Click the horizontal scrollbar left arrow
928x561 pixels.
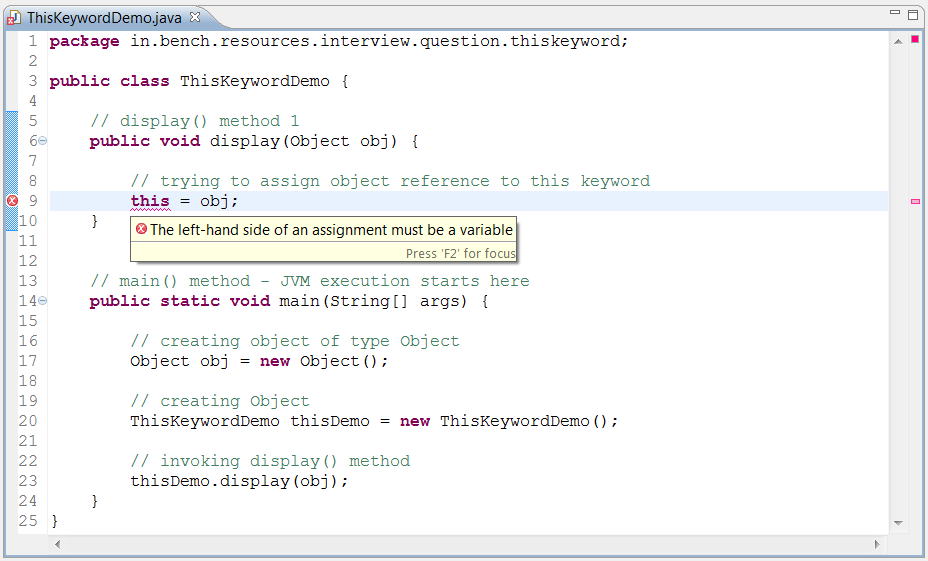pyautogui.click(x=57, y=544)
